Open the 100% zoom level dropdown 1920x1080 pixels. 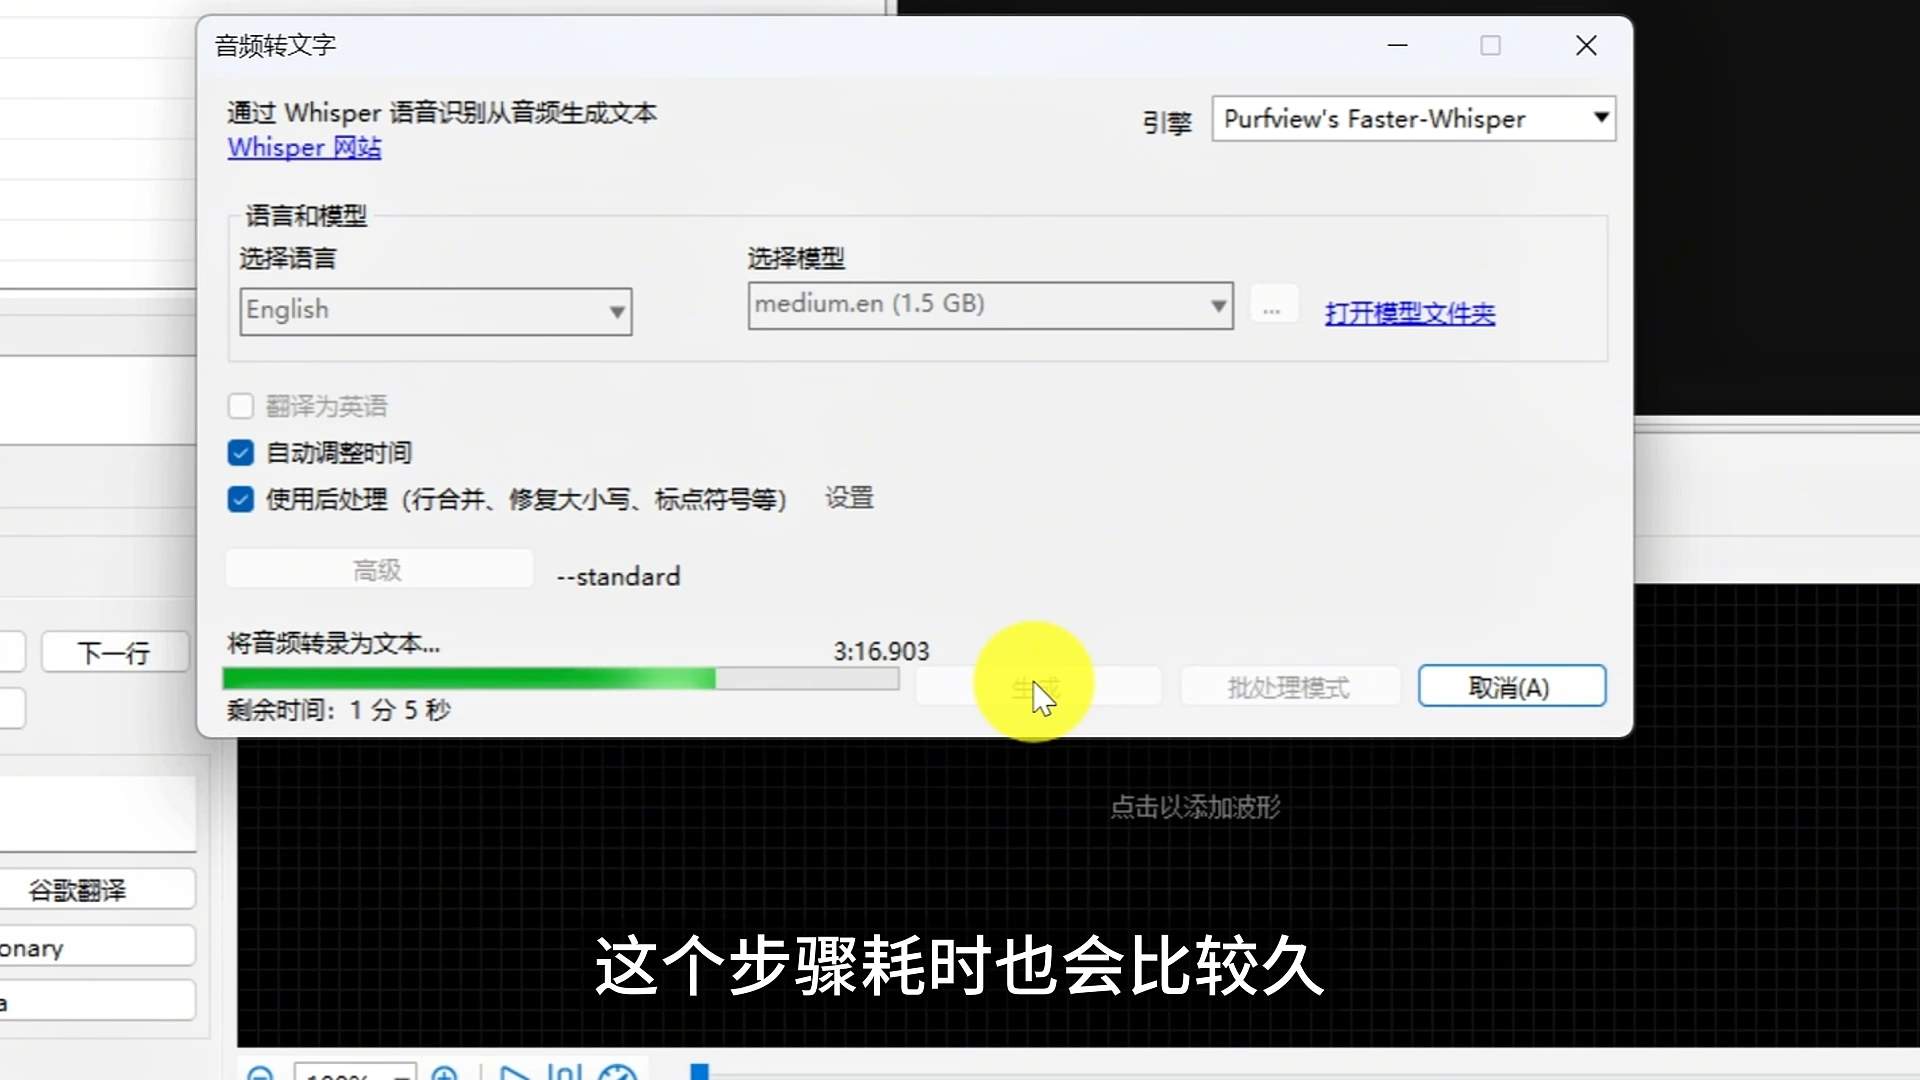click(355, 1075)
